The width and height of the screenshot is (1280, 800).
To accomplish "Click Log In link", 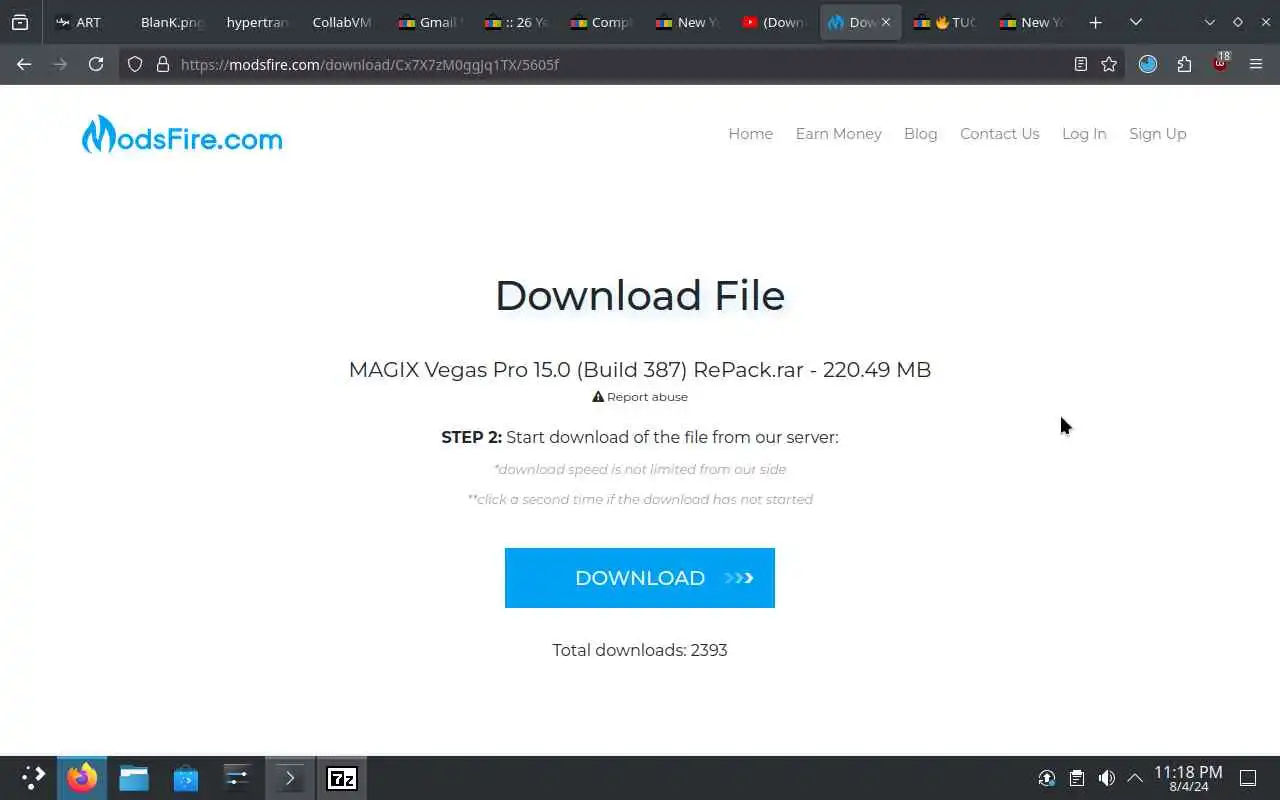I will (1084, 134).
